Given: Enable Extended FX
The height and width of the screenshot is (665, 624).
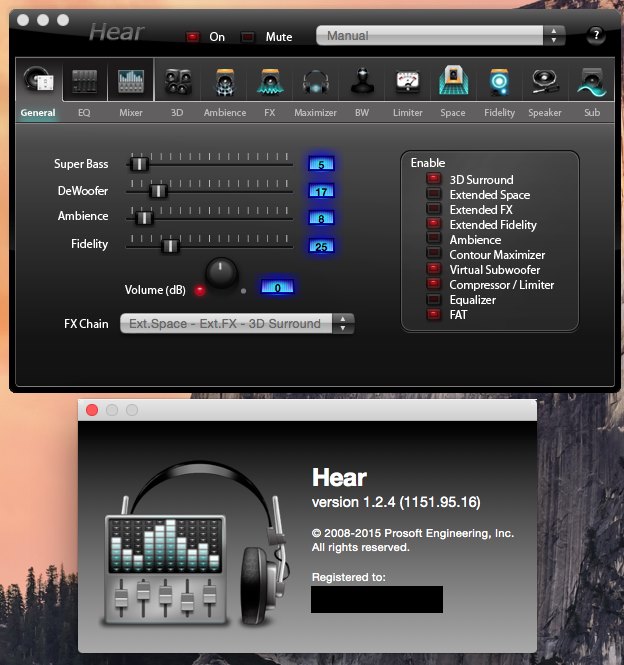Looking at the screenshot, I should (x=434, y=209).
